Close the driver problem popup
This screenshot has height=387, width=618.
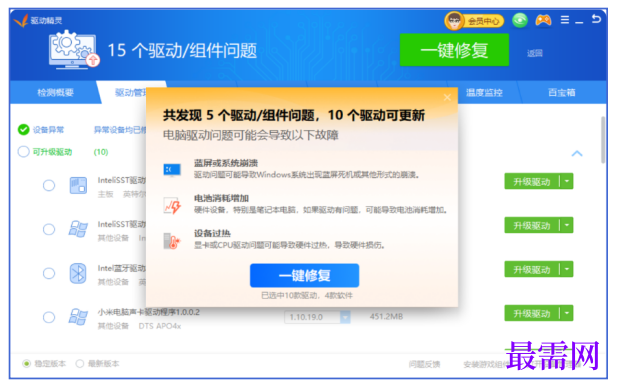pos(447,97)
